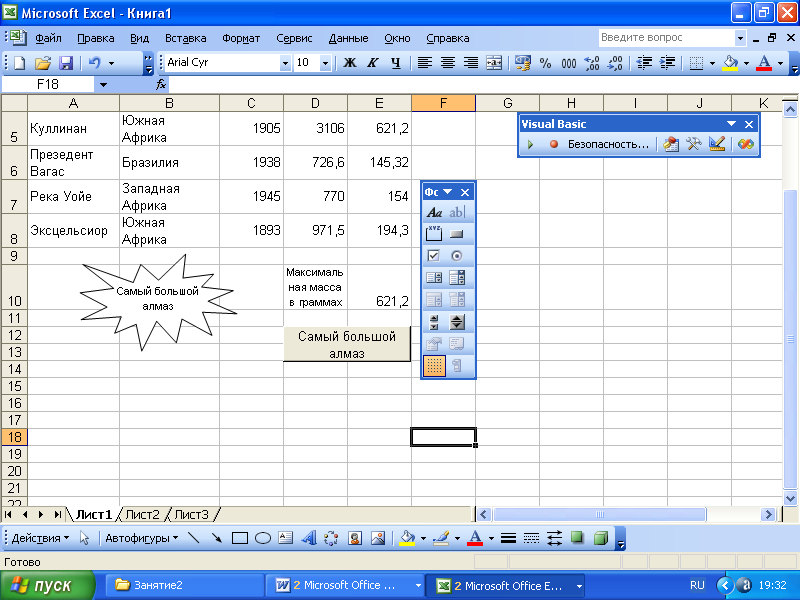Open the Автофигуры shapes menu
Screen dimensions: 800x600
(141, 538)
